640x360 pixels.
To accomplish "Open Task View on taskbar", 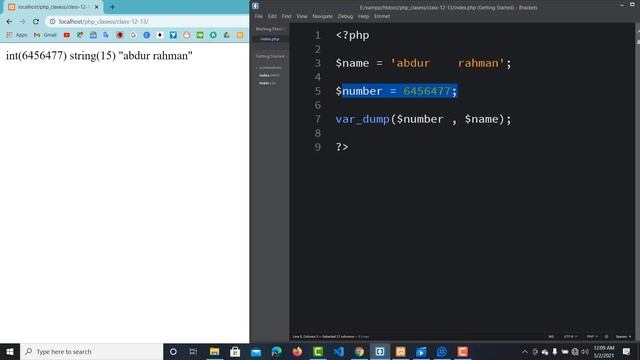I will (x=193, y=352).
